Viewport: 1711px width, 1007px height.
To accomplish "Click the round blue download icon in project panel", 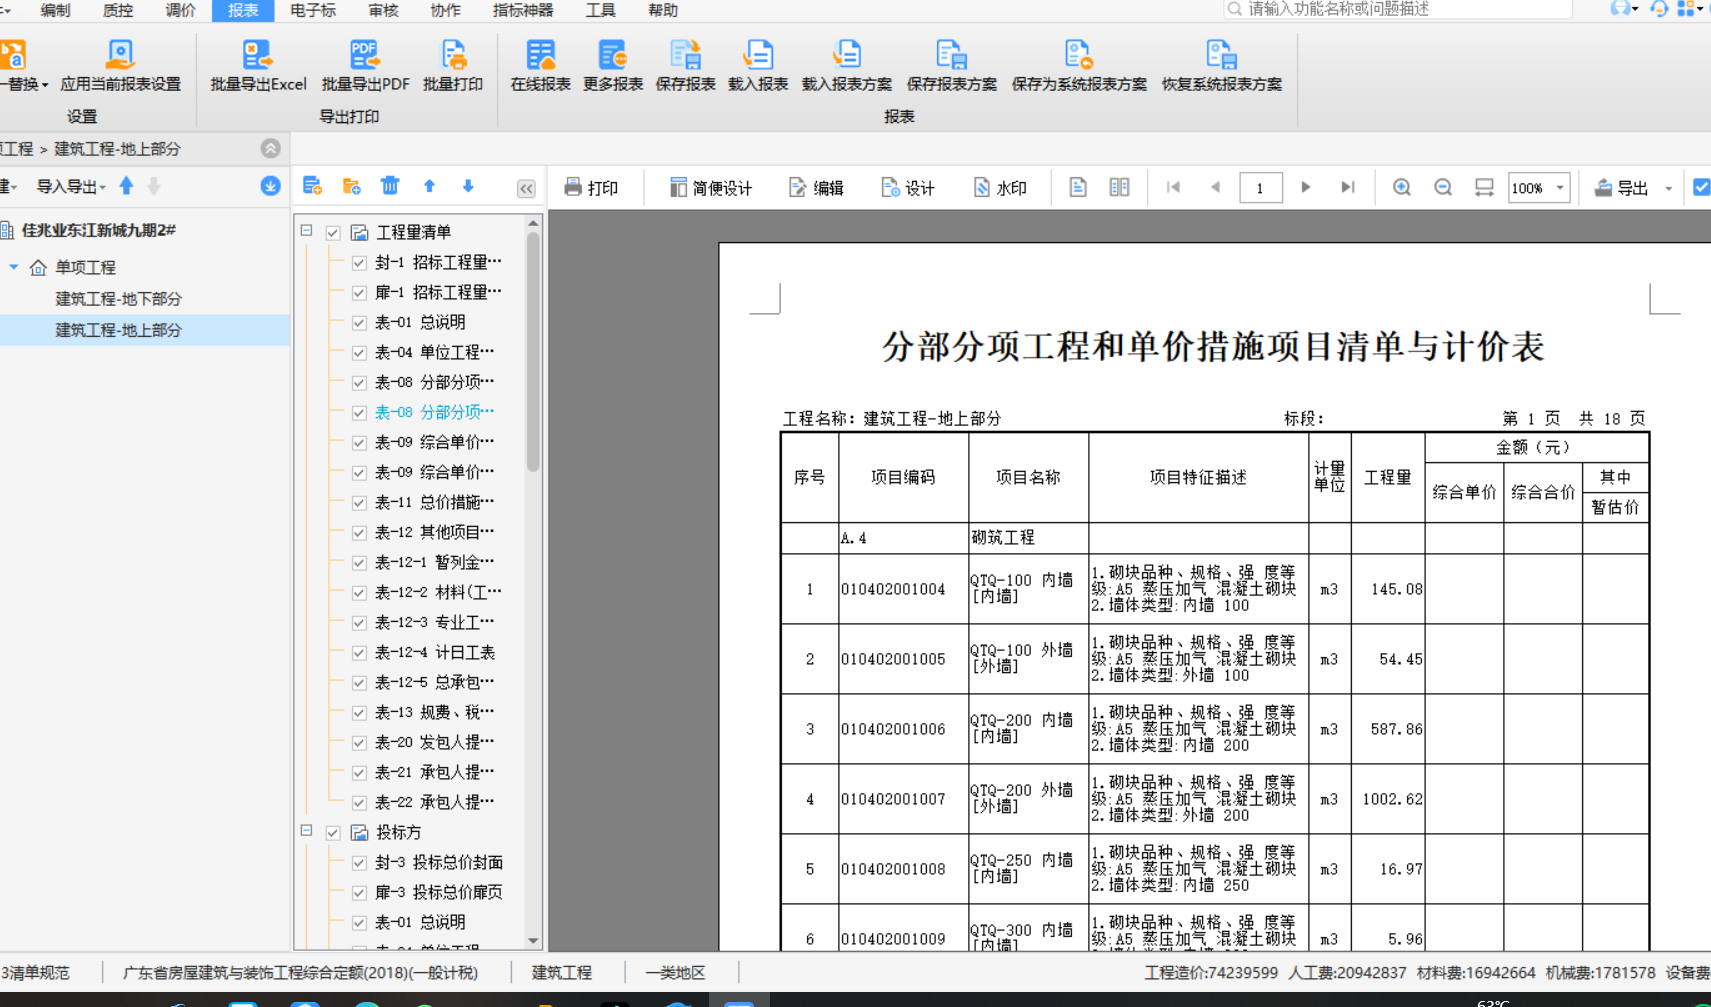I will (x=270, y=186).
